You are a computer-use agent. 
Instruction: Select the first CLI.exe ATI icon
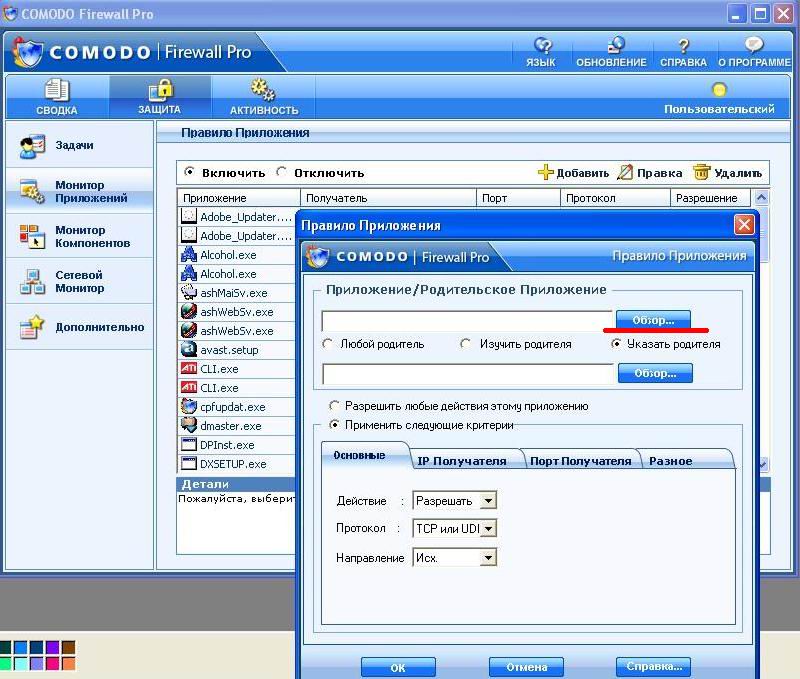(189, 368)
